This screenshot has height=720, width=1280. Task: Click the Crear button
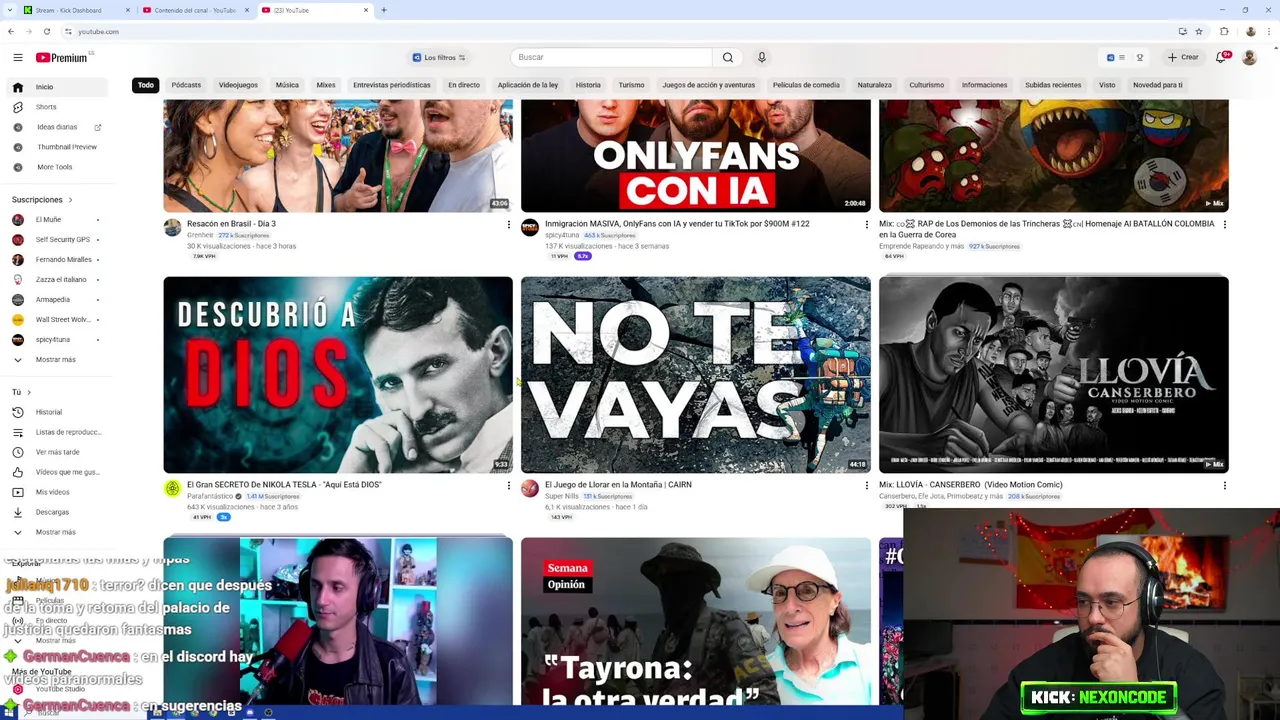tap(1182, 58)
